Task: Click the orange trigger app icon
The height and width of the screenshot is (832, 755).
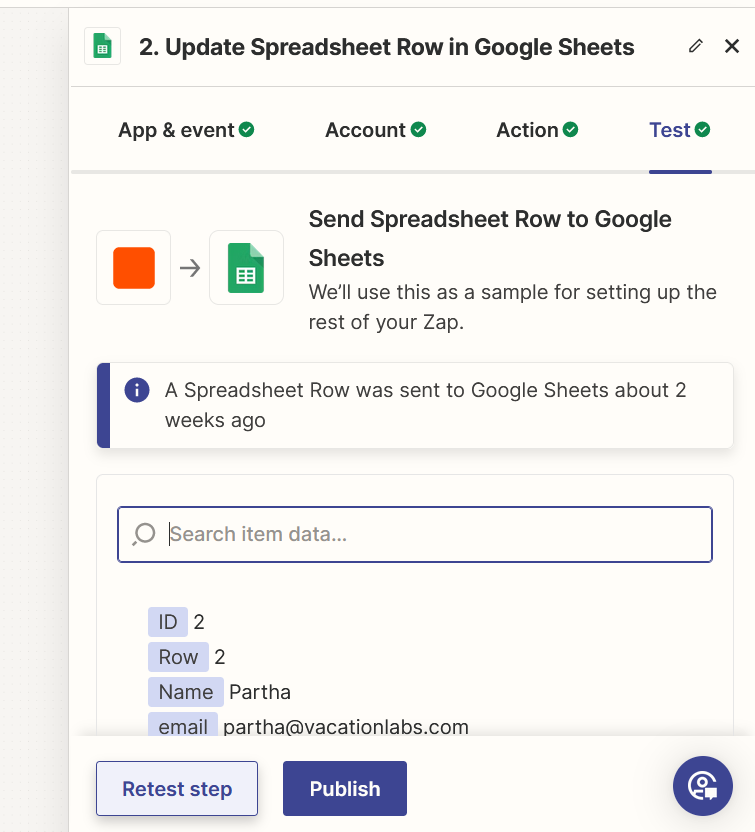Action: 134,268
